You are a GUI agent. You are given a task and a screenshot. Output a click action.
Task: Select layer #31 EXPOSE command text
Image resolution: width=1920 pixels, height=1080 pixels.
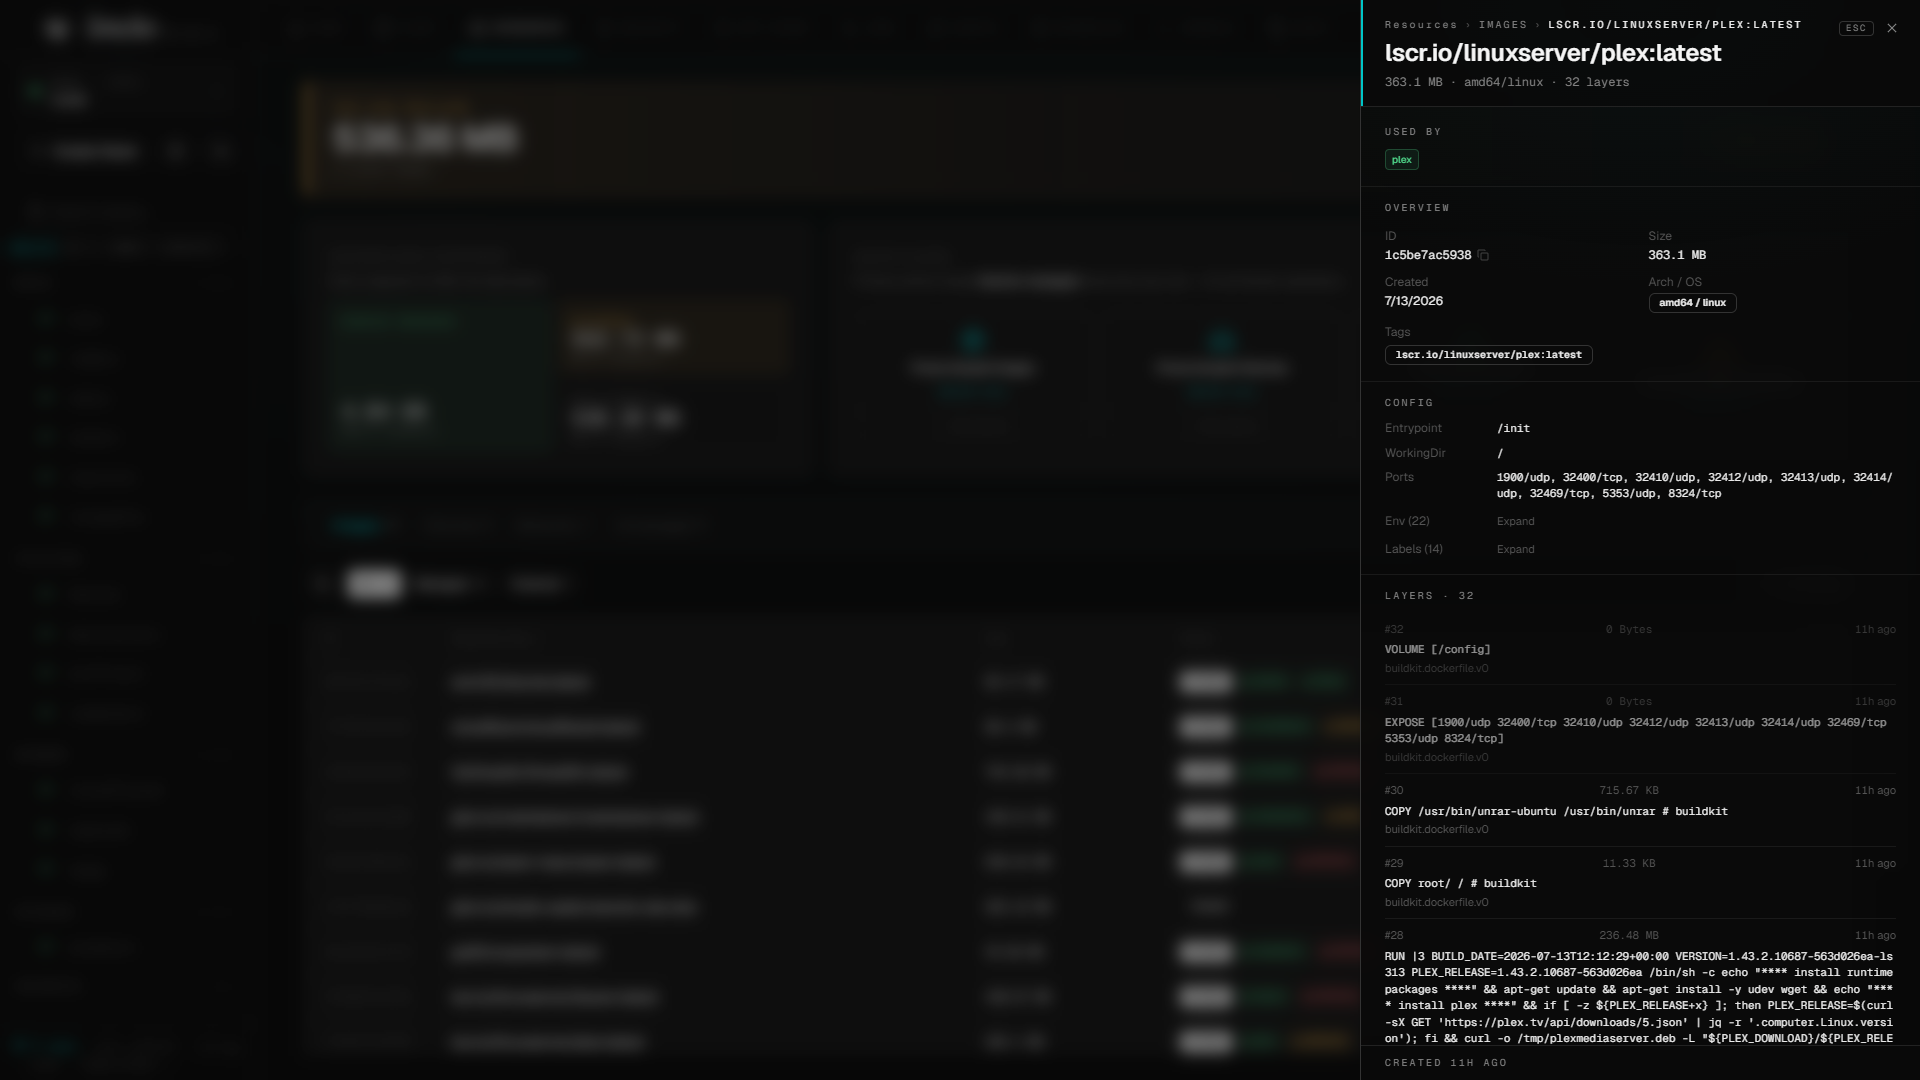click(x=1635, y=731)
